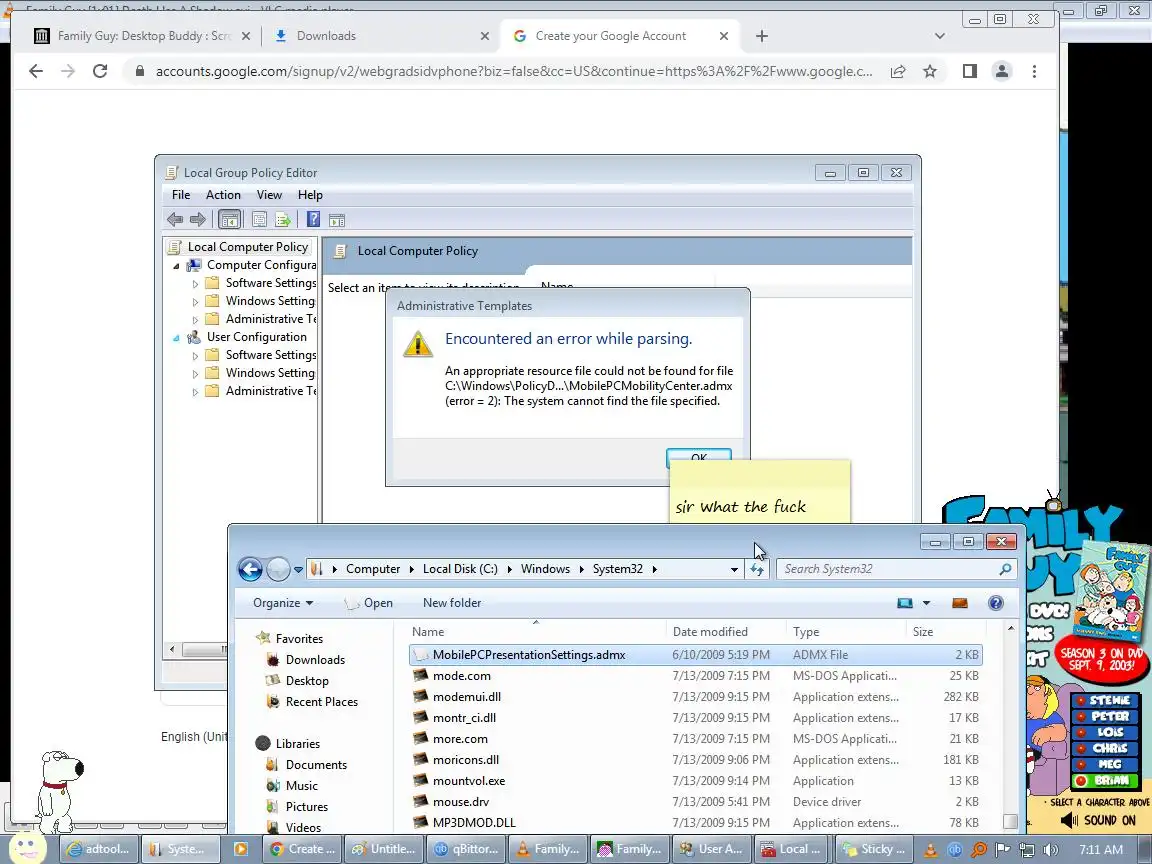Open Explorer view options dropdown arrow
Image resolution: width=1152 pixels, height=864 pixels.
pyautogui.click(x=926, y=603)
